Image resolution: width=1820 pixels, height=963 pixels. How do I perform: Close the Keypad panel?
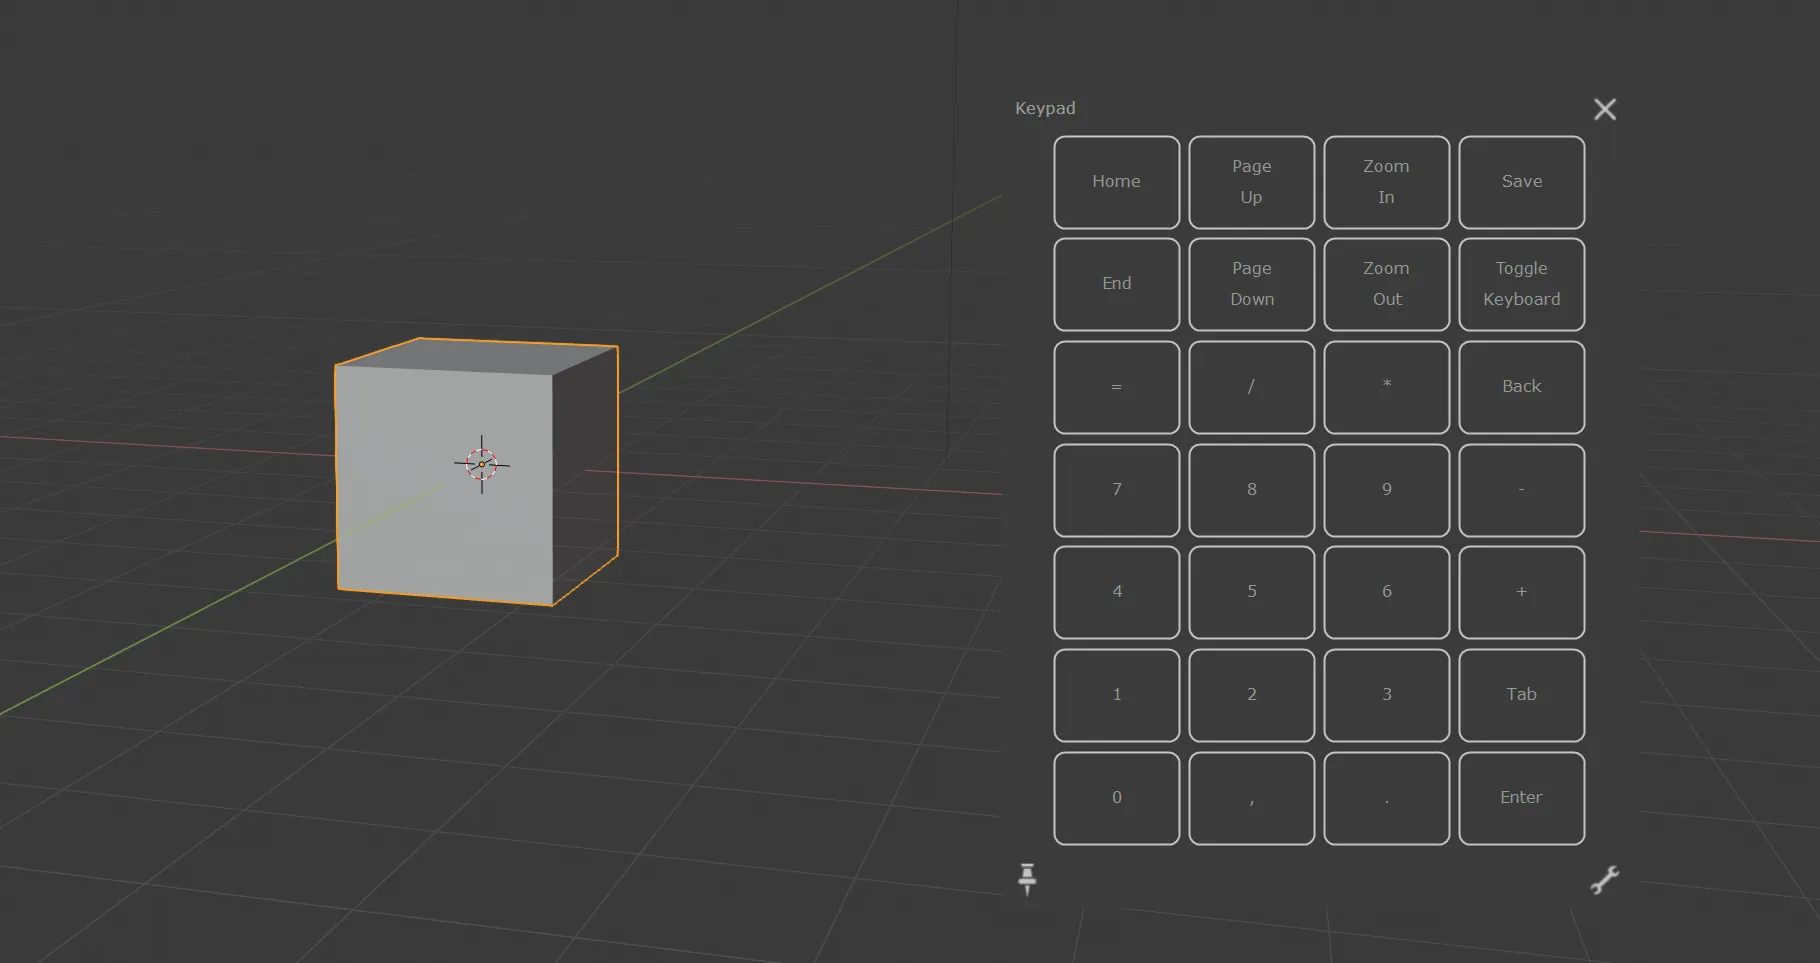coord(1604,109)
